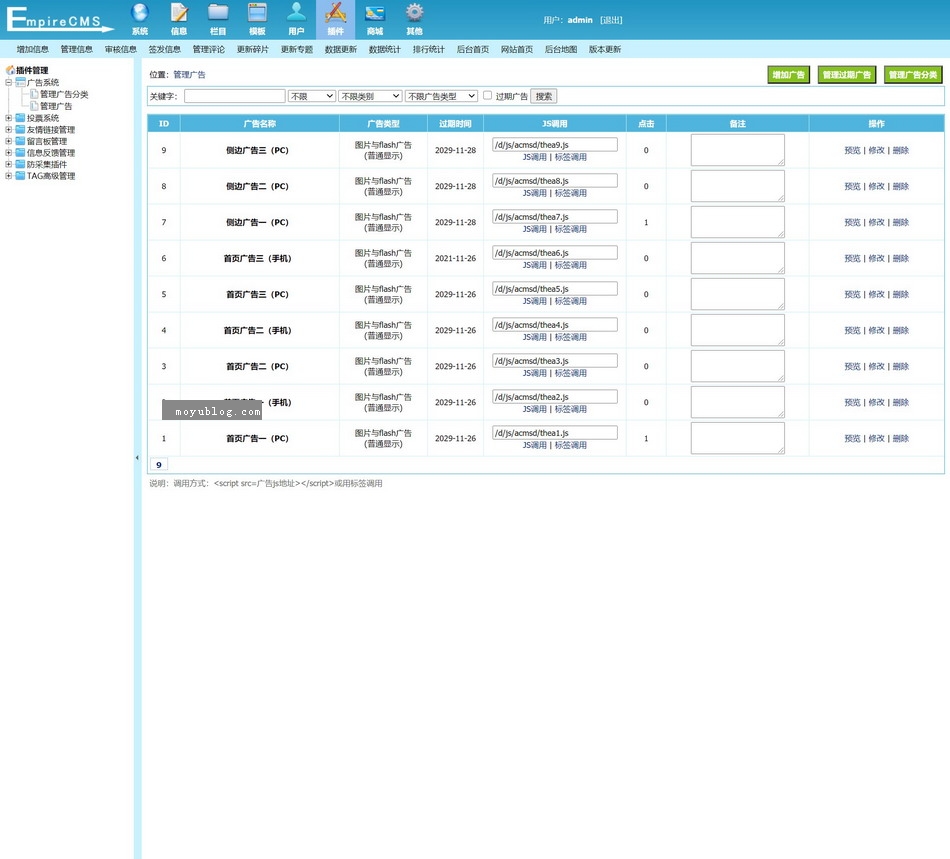Screen dimensions: 950x859
Task: Expand the 投票系统 tree node
Action: [x=8, y=118]
